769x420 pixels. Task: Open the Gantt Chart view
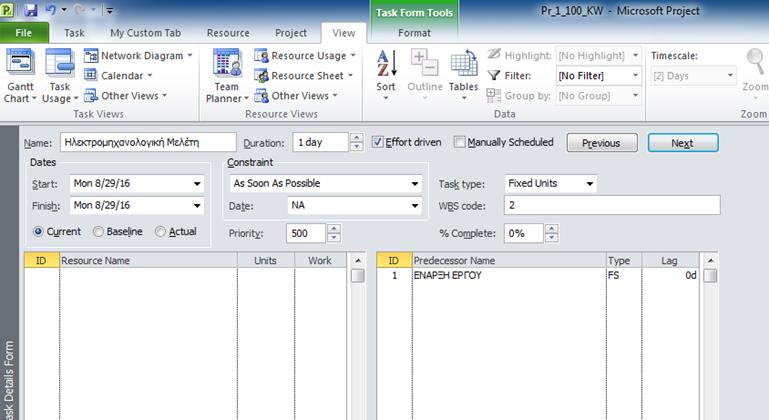point(20,76)
